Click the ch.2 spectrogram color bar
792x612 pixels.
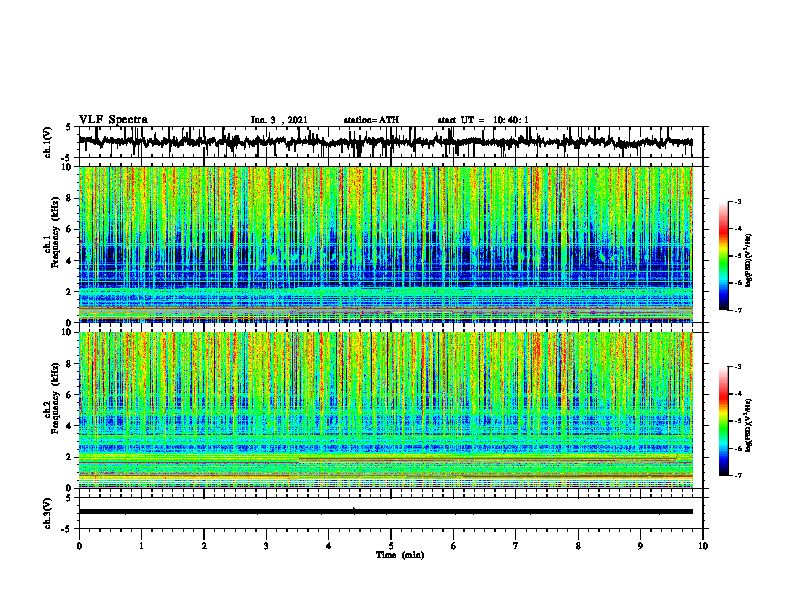pos(723,421)
